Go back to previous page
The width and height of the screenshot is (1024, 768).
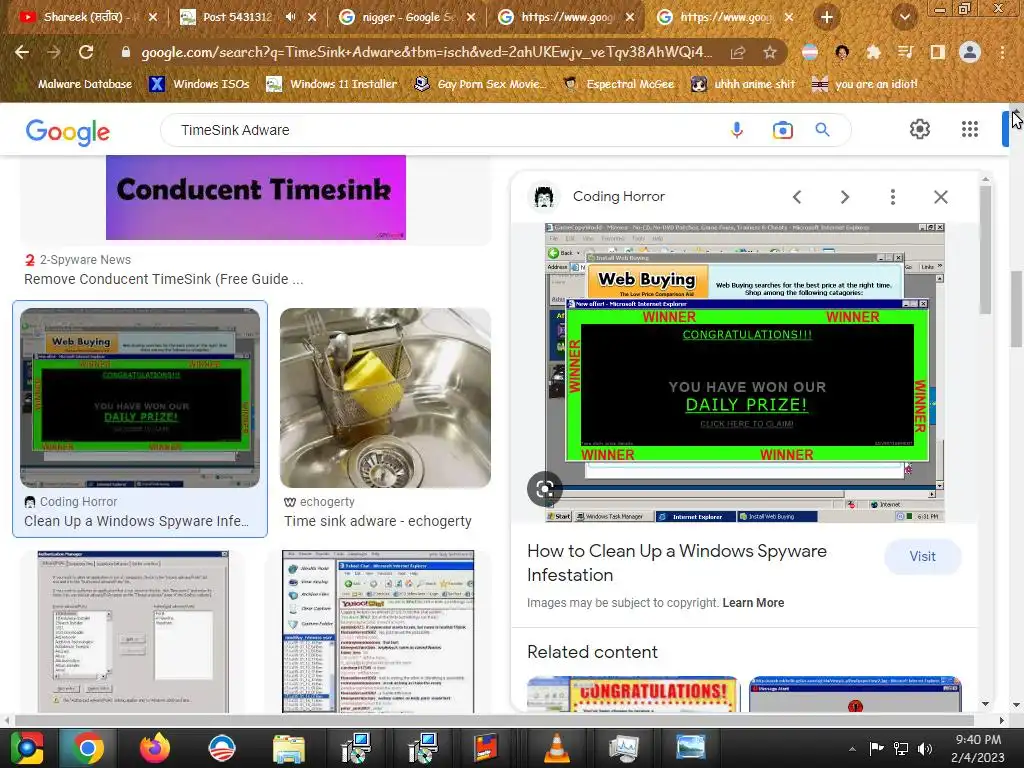pyautogui.click(x=22, y=52)
